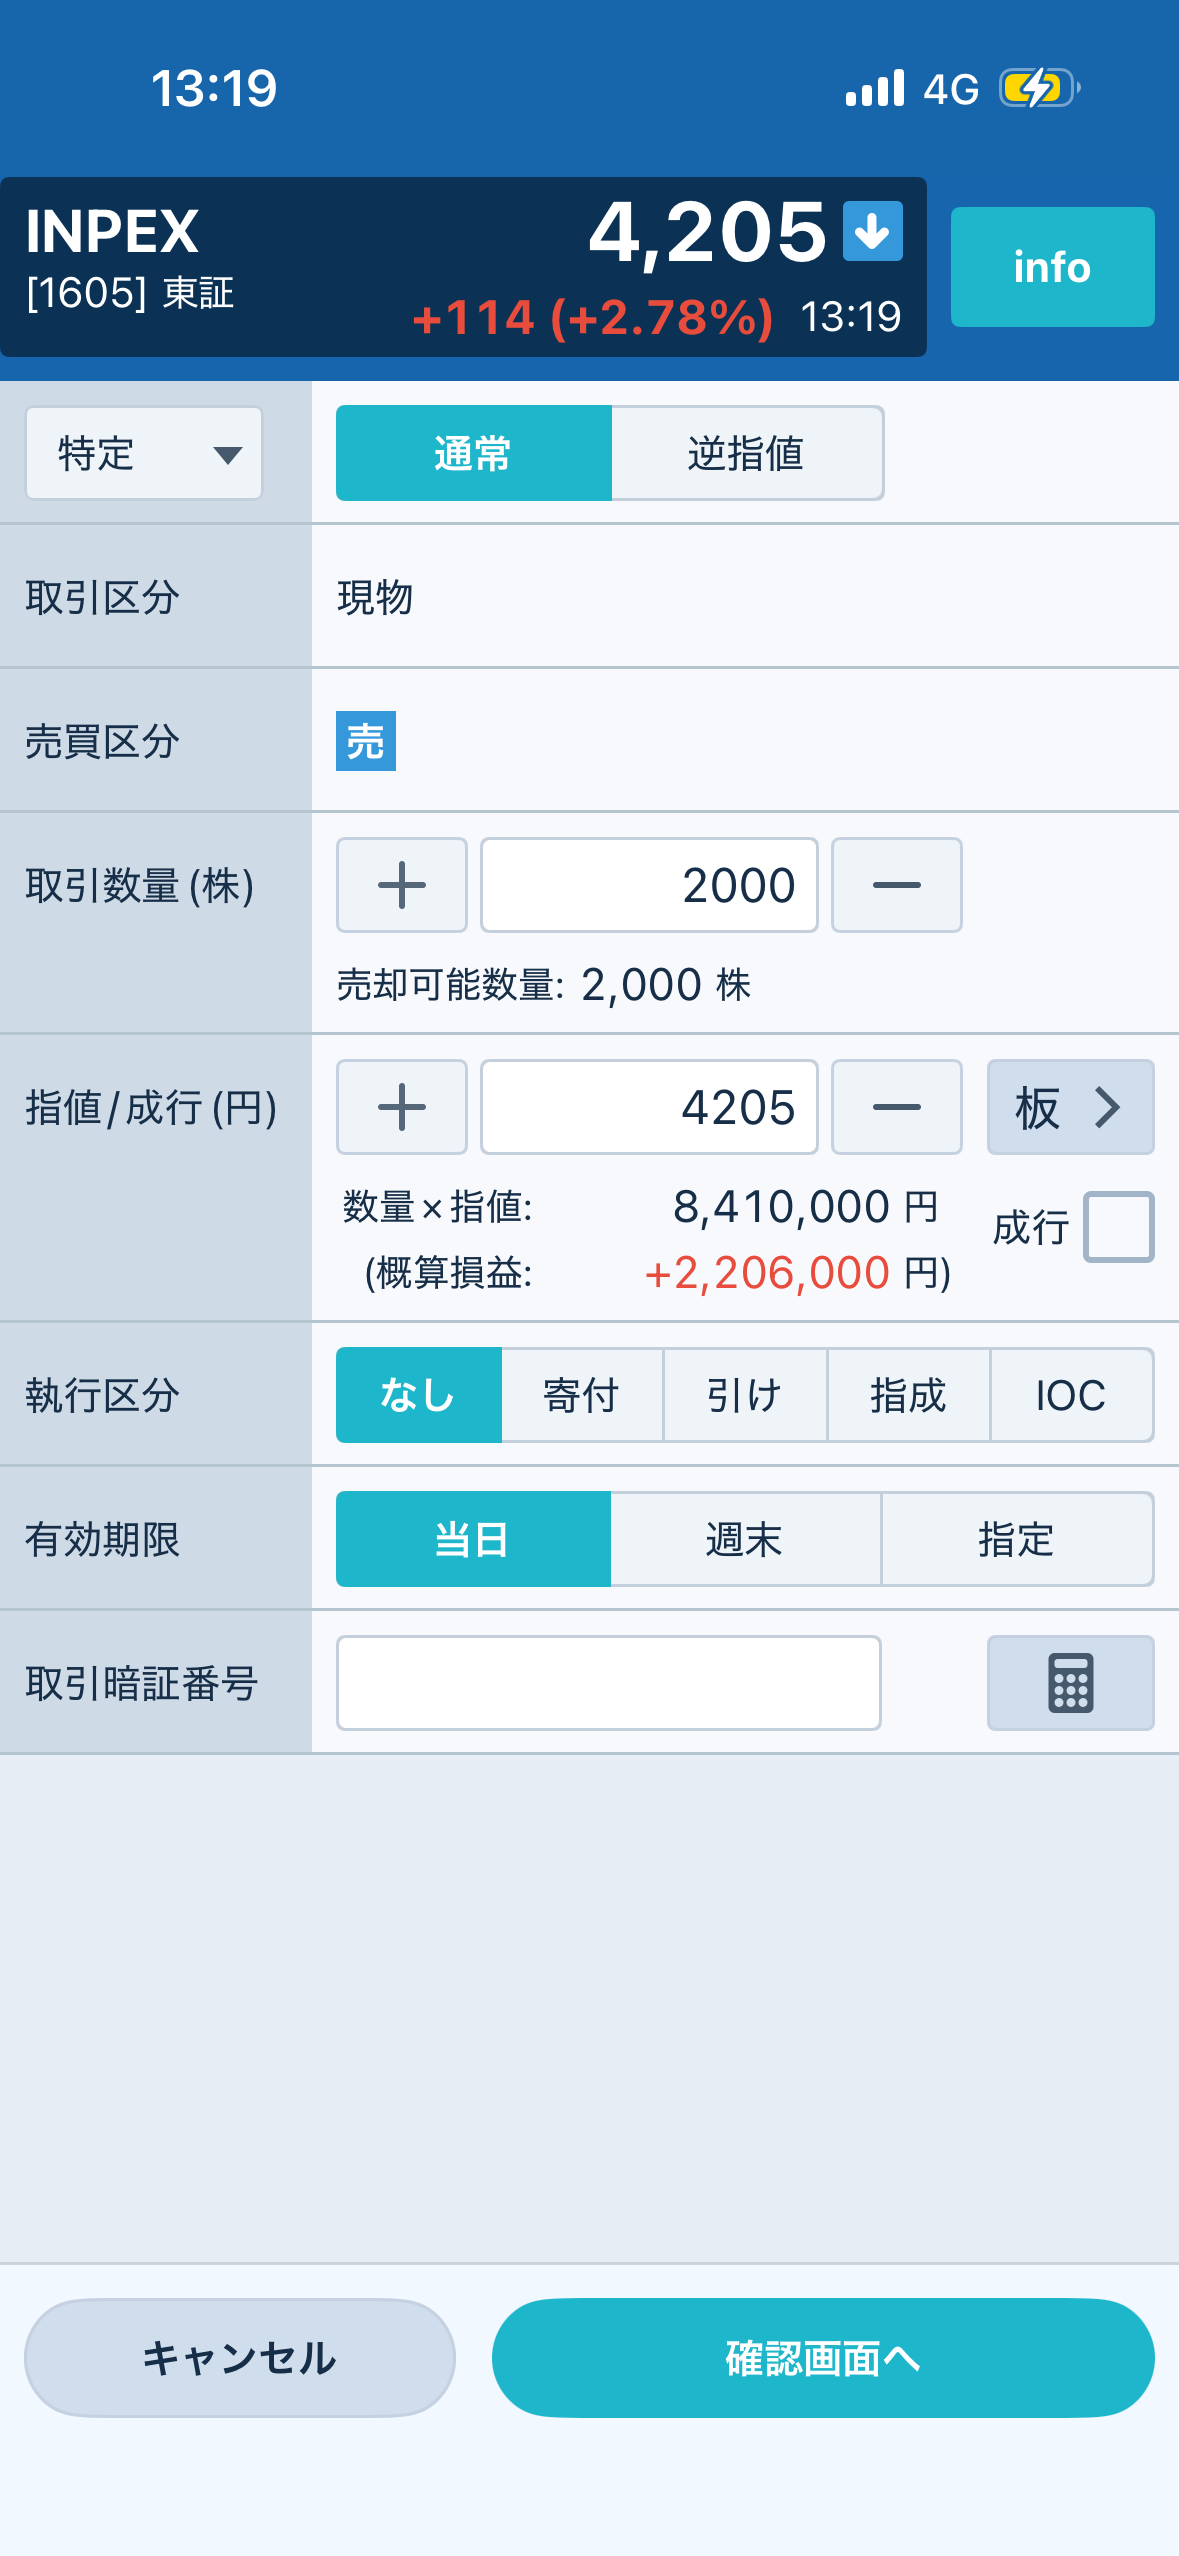
Task: Open the 板 order book panel
Action: click(1070, 1107)
